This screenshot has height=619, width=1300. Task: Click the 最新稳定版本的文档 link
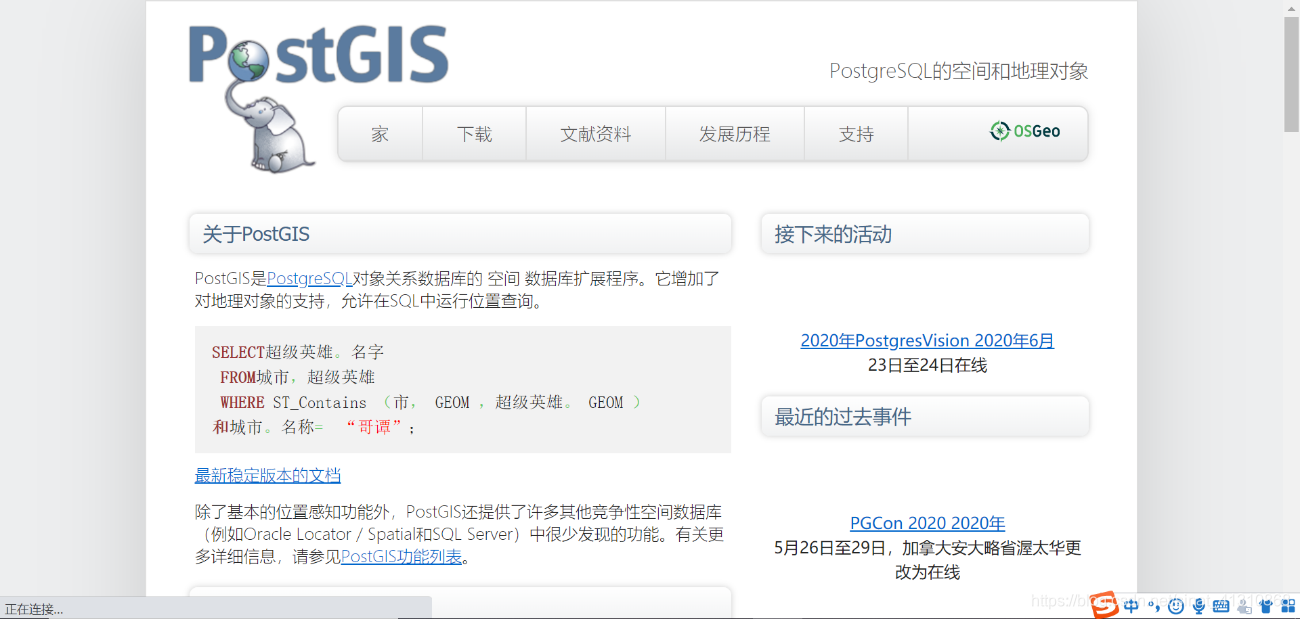pos(267,475)
